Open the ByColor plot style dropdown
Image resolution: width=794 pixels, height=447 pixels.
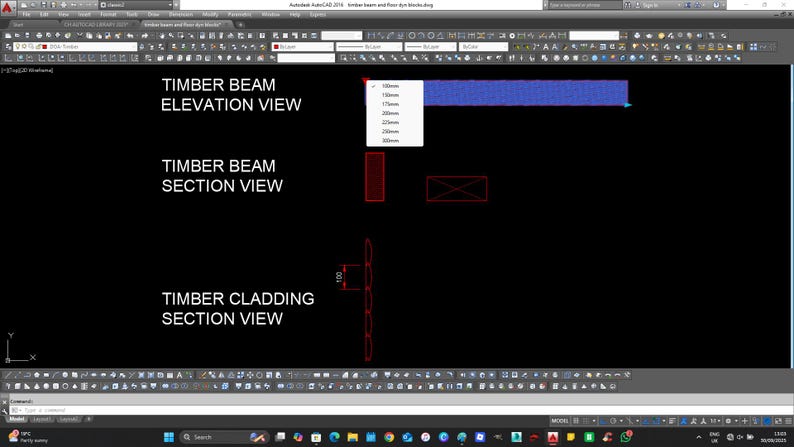pyautogui.click(x=483, y=47)
